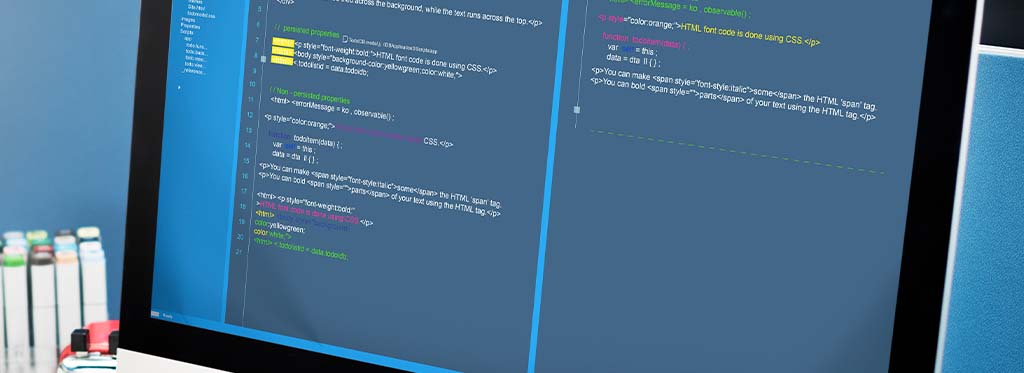Click line number 19 in the left gutter
The image size is (1024, 373).
coord(241,221)
